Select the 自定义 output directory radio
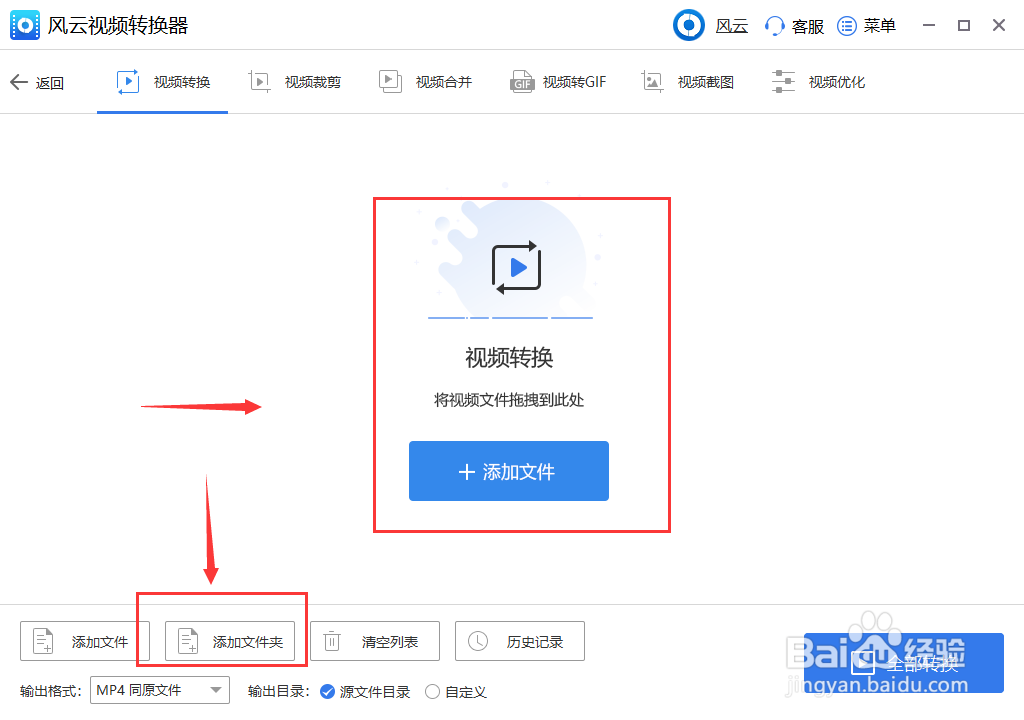 (456, 692)
